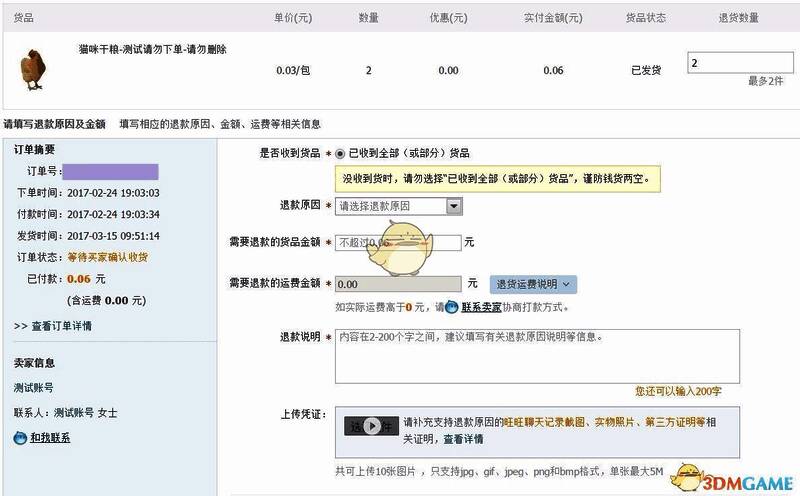Select the seller name 测试账号
Screen dimensions: 800x496
34,388
